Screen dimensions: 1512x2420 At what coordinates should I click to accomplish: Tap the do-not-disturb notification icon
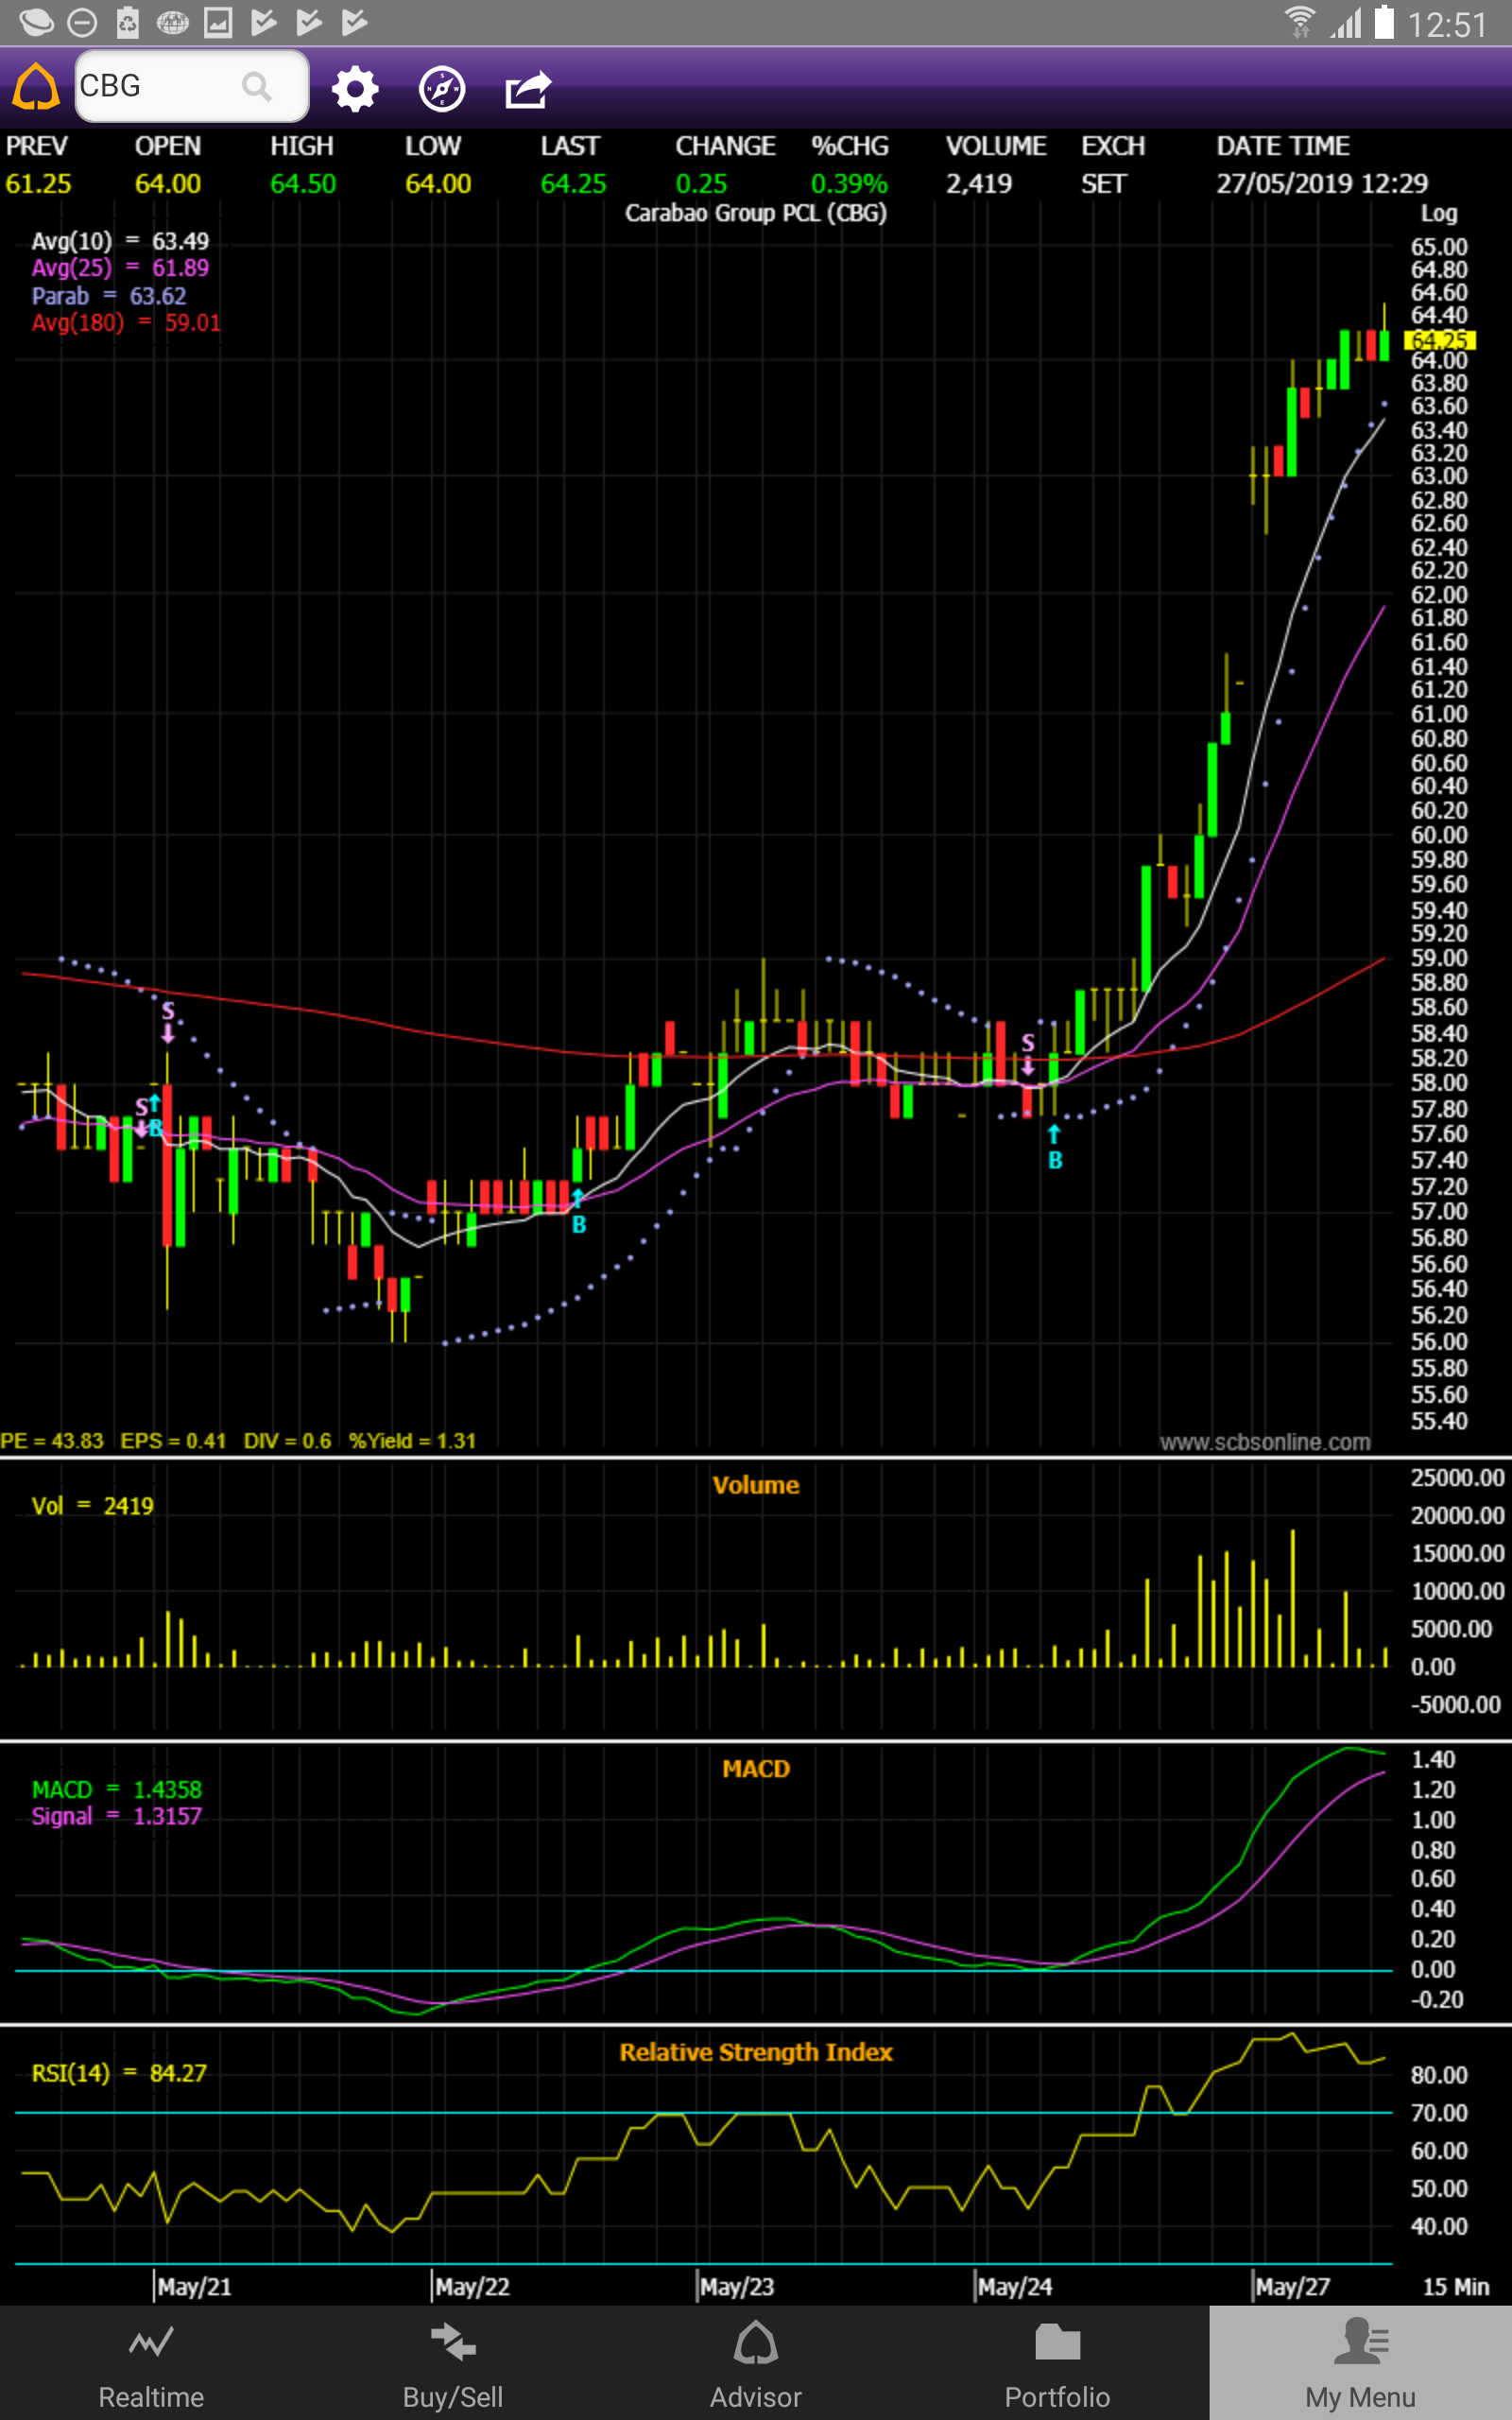[x=82, y=22]
